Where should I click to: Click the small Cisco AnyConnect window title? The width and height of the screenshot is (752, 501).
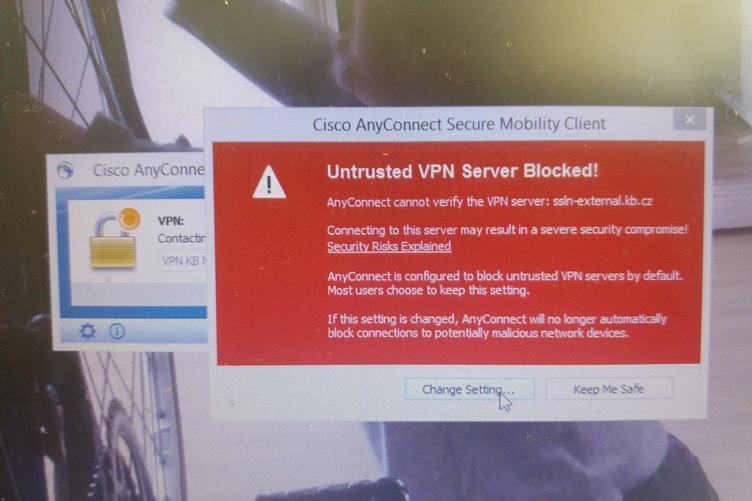coord(149,170)
